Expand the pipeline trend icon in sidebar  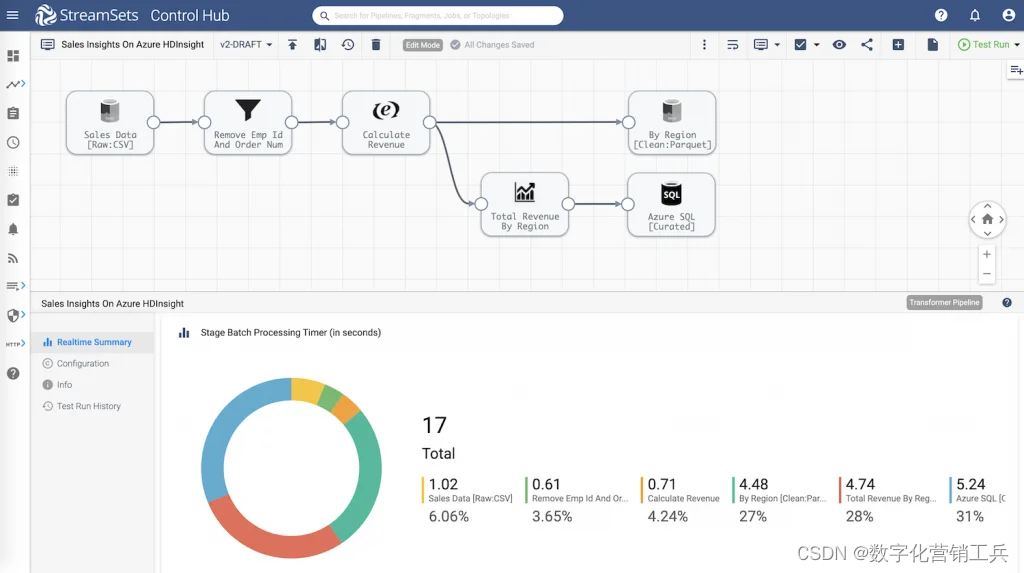click(16, 84)
